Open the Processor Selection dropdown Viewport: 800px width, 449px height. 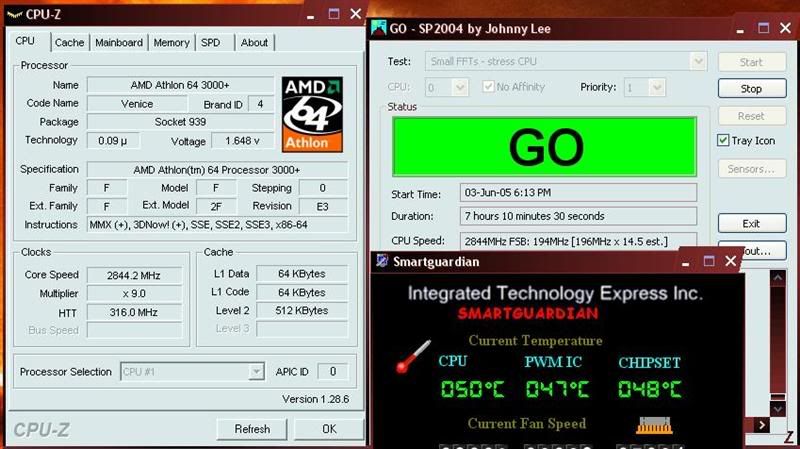click(256, 371)
